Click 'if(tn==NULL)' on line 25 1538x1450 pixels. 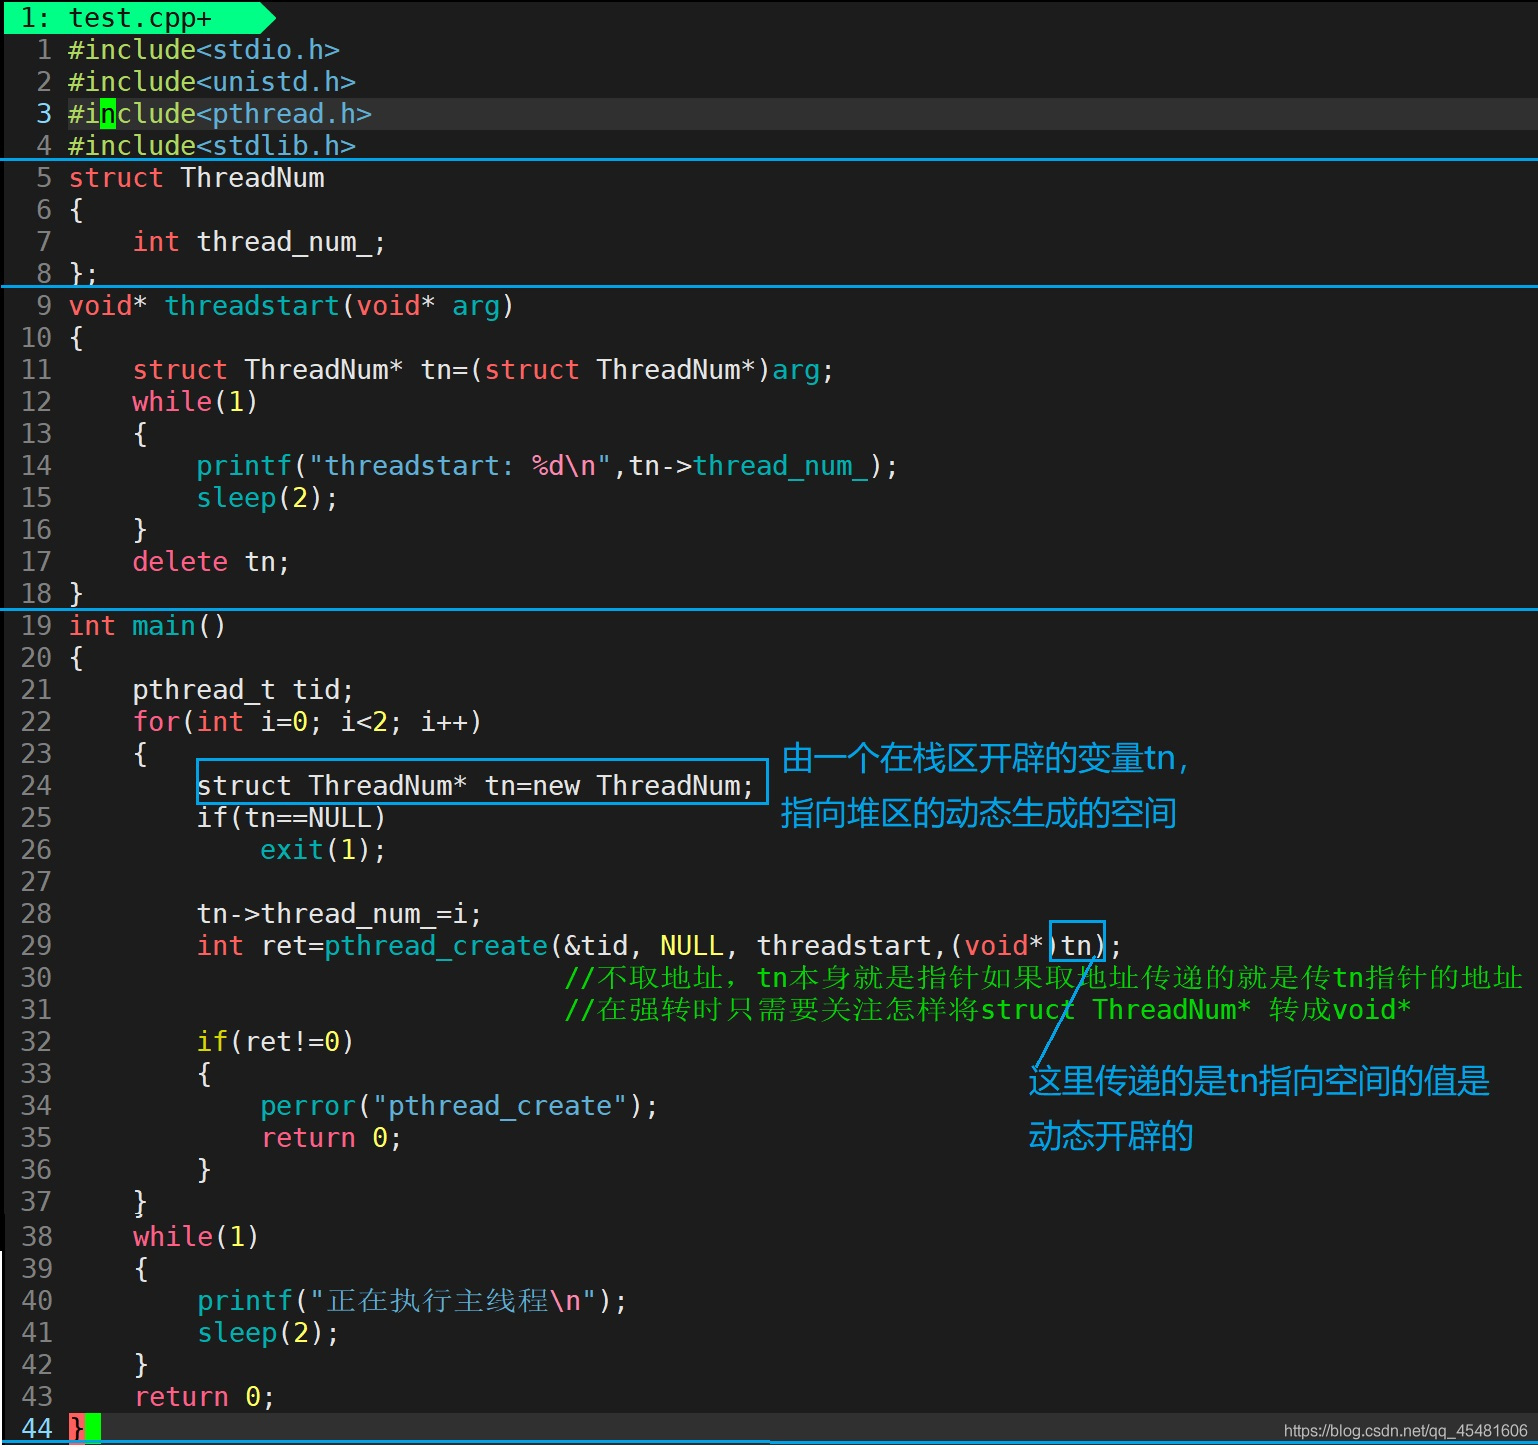point(291,818)
